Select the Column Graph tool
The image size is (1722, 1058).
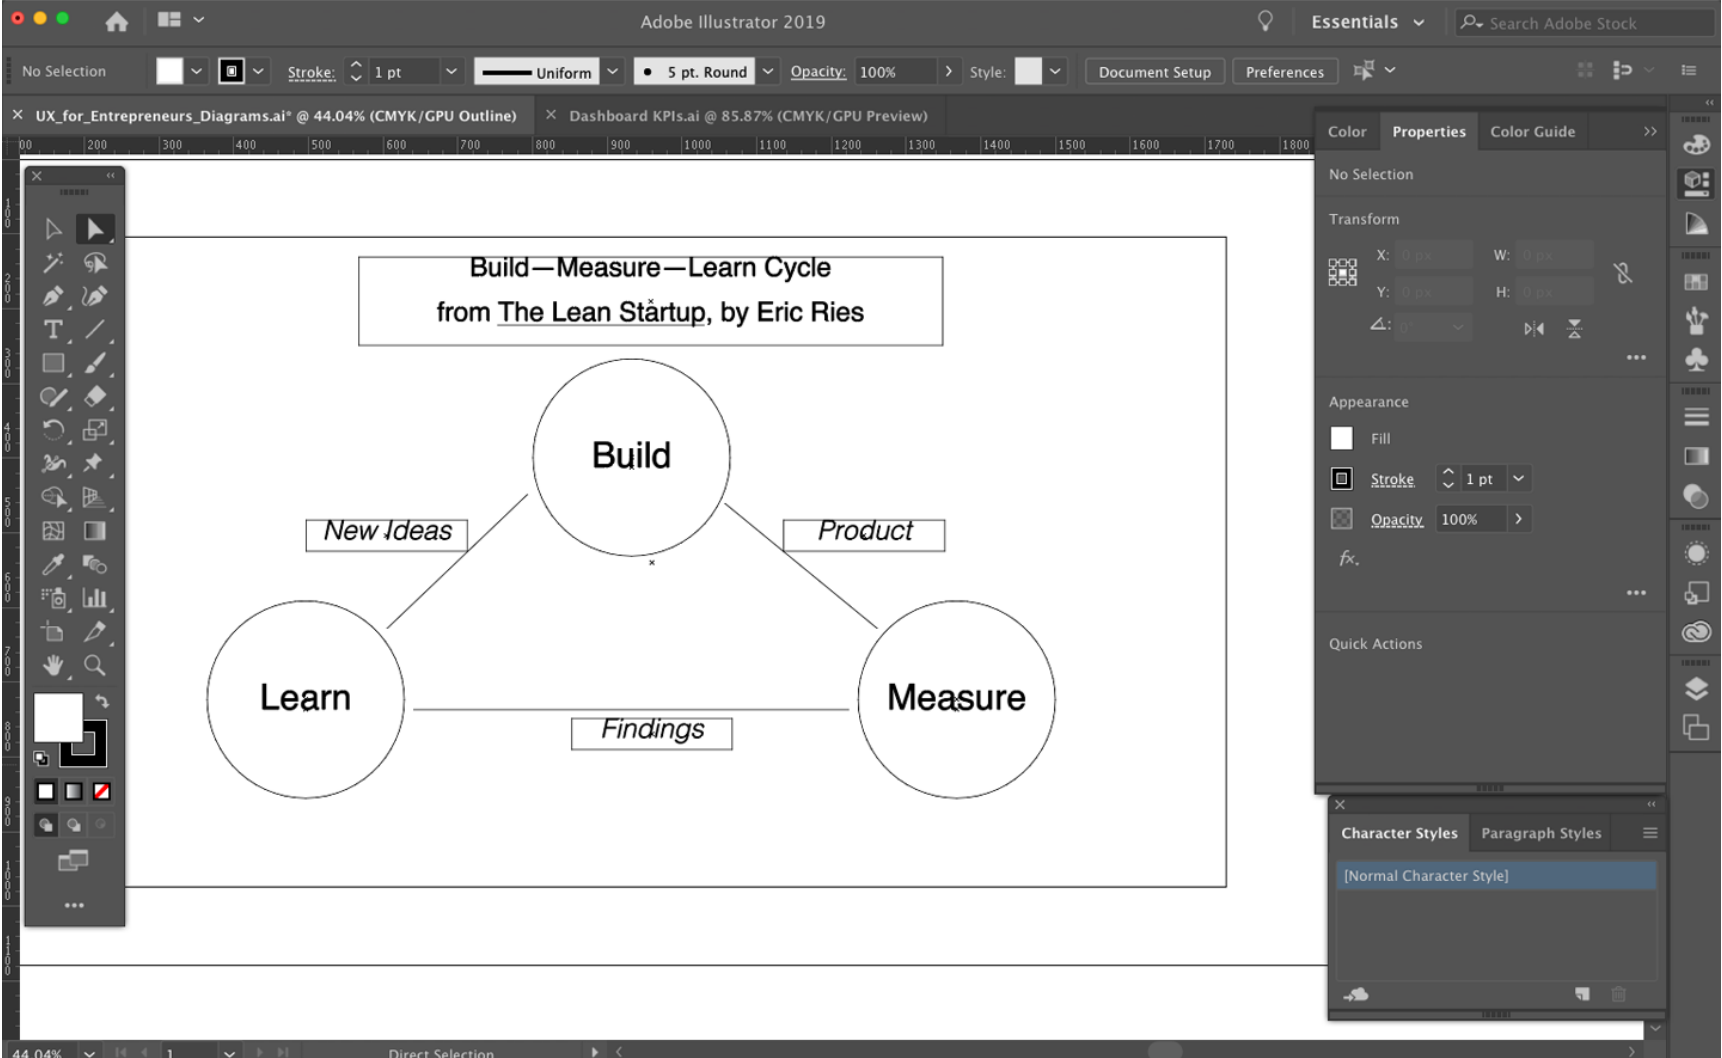(x=95, y=598)
